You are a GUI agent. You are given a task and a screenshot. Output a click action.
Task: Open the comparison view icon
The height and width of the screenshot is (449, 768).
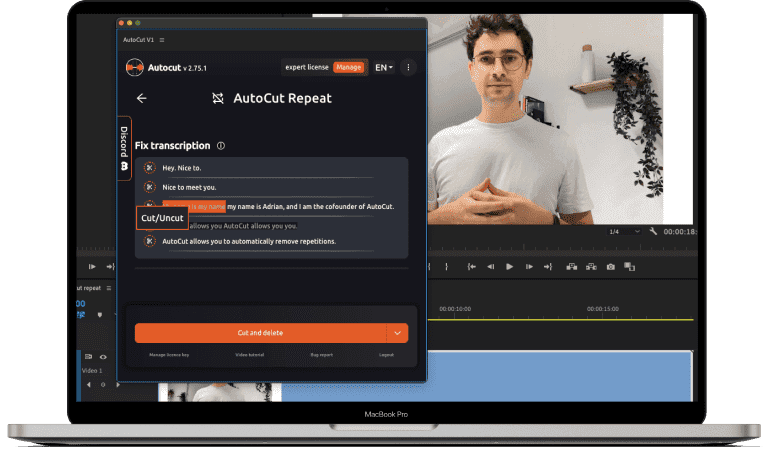click(629, 267)
